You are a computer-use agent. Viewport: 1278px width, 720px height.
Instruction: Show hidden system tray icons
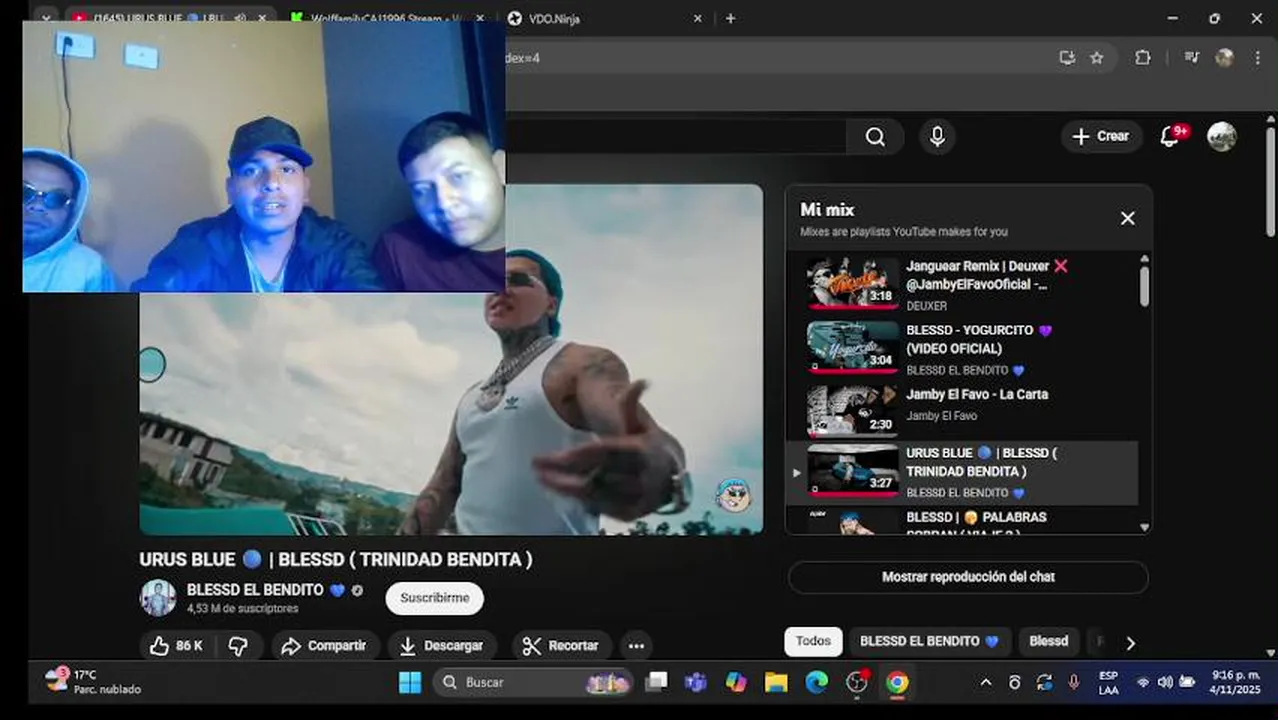click(x=985, y=682)
